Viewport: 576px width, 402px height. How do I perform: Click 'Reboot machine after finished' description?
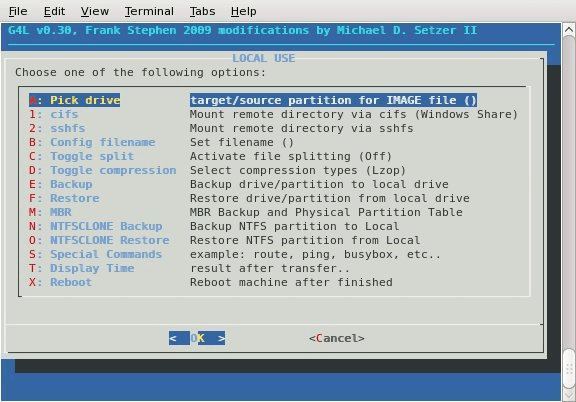coord(291,282)
